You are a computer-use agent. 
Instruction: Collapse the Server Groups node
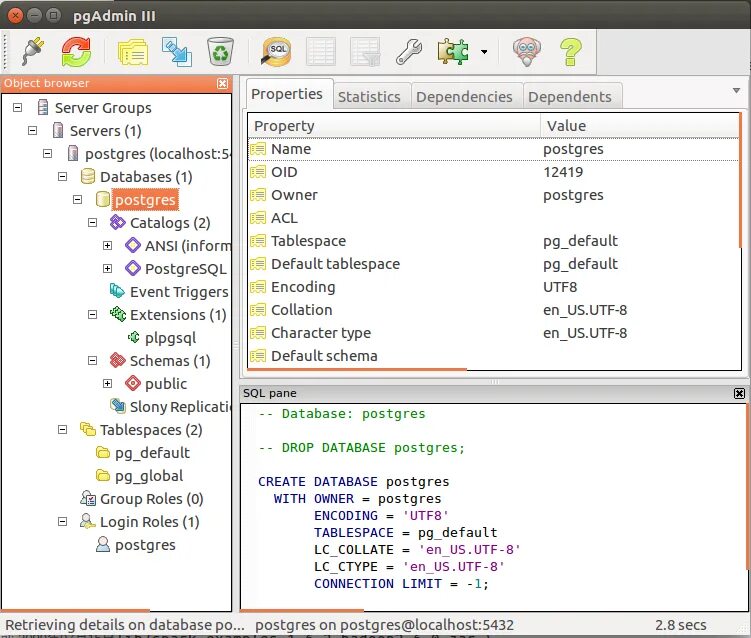[18, 107]
